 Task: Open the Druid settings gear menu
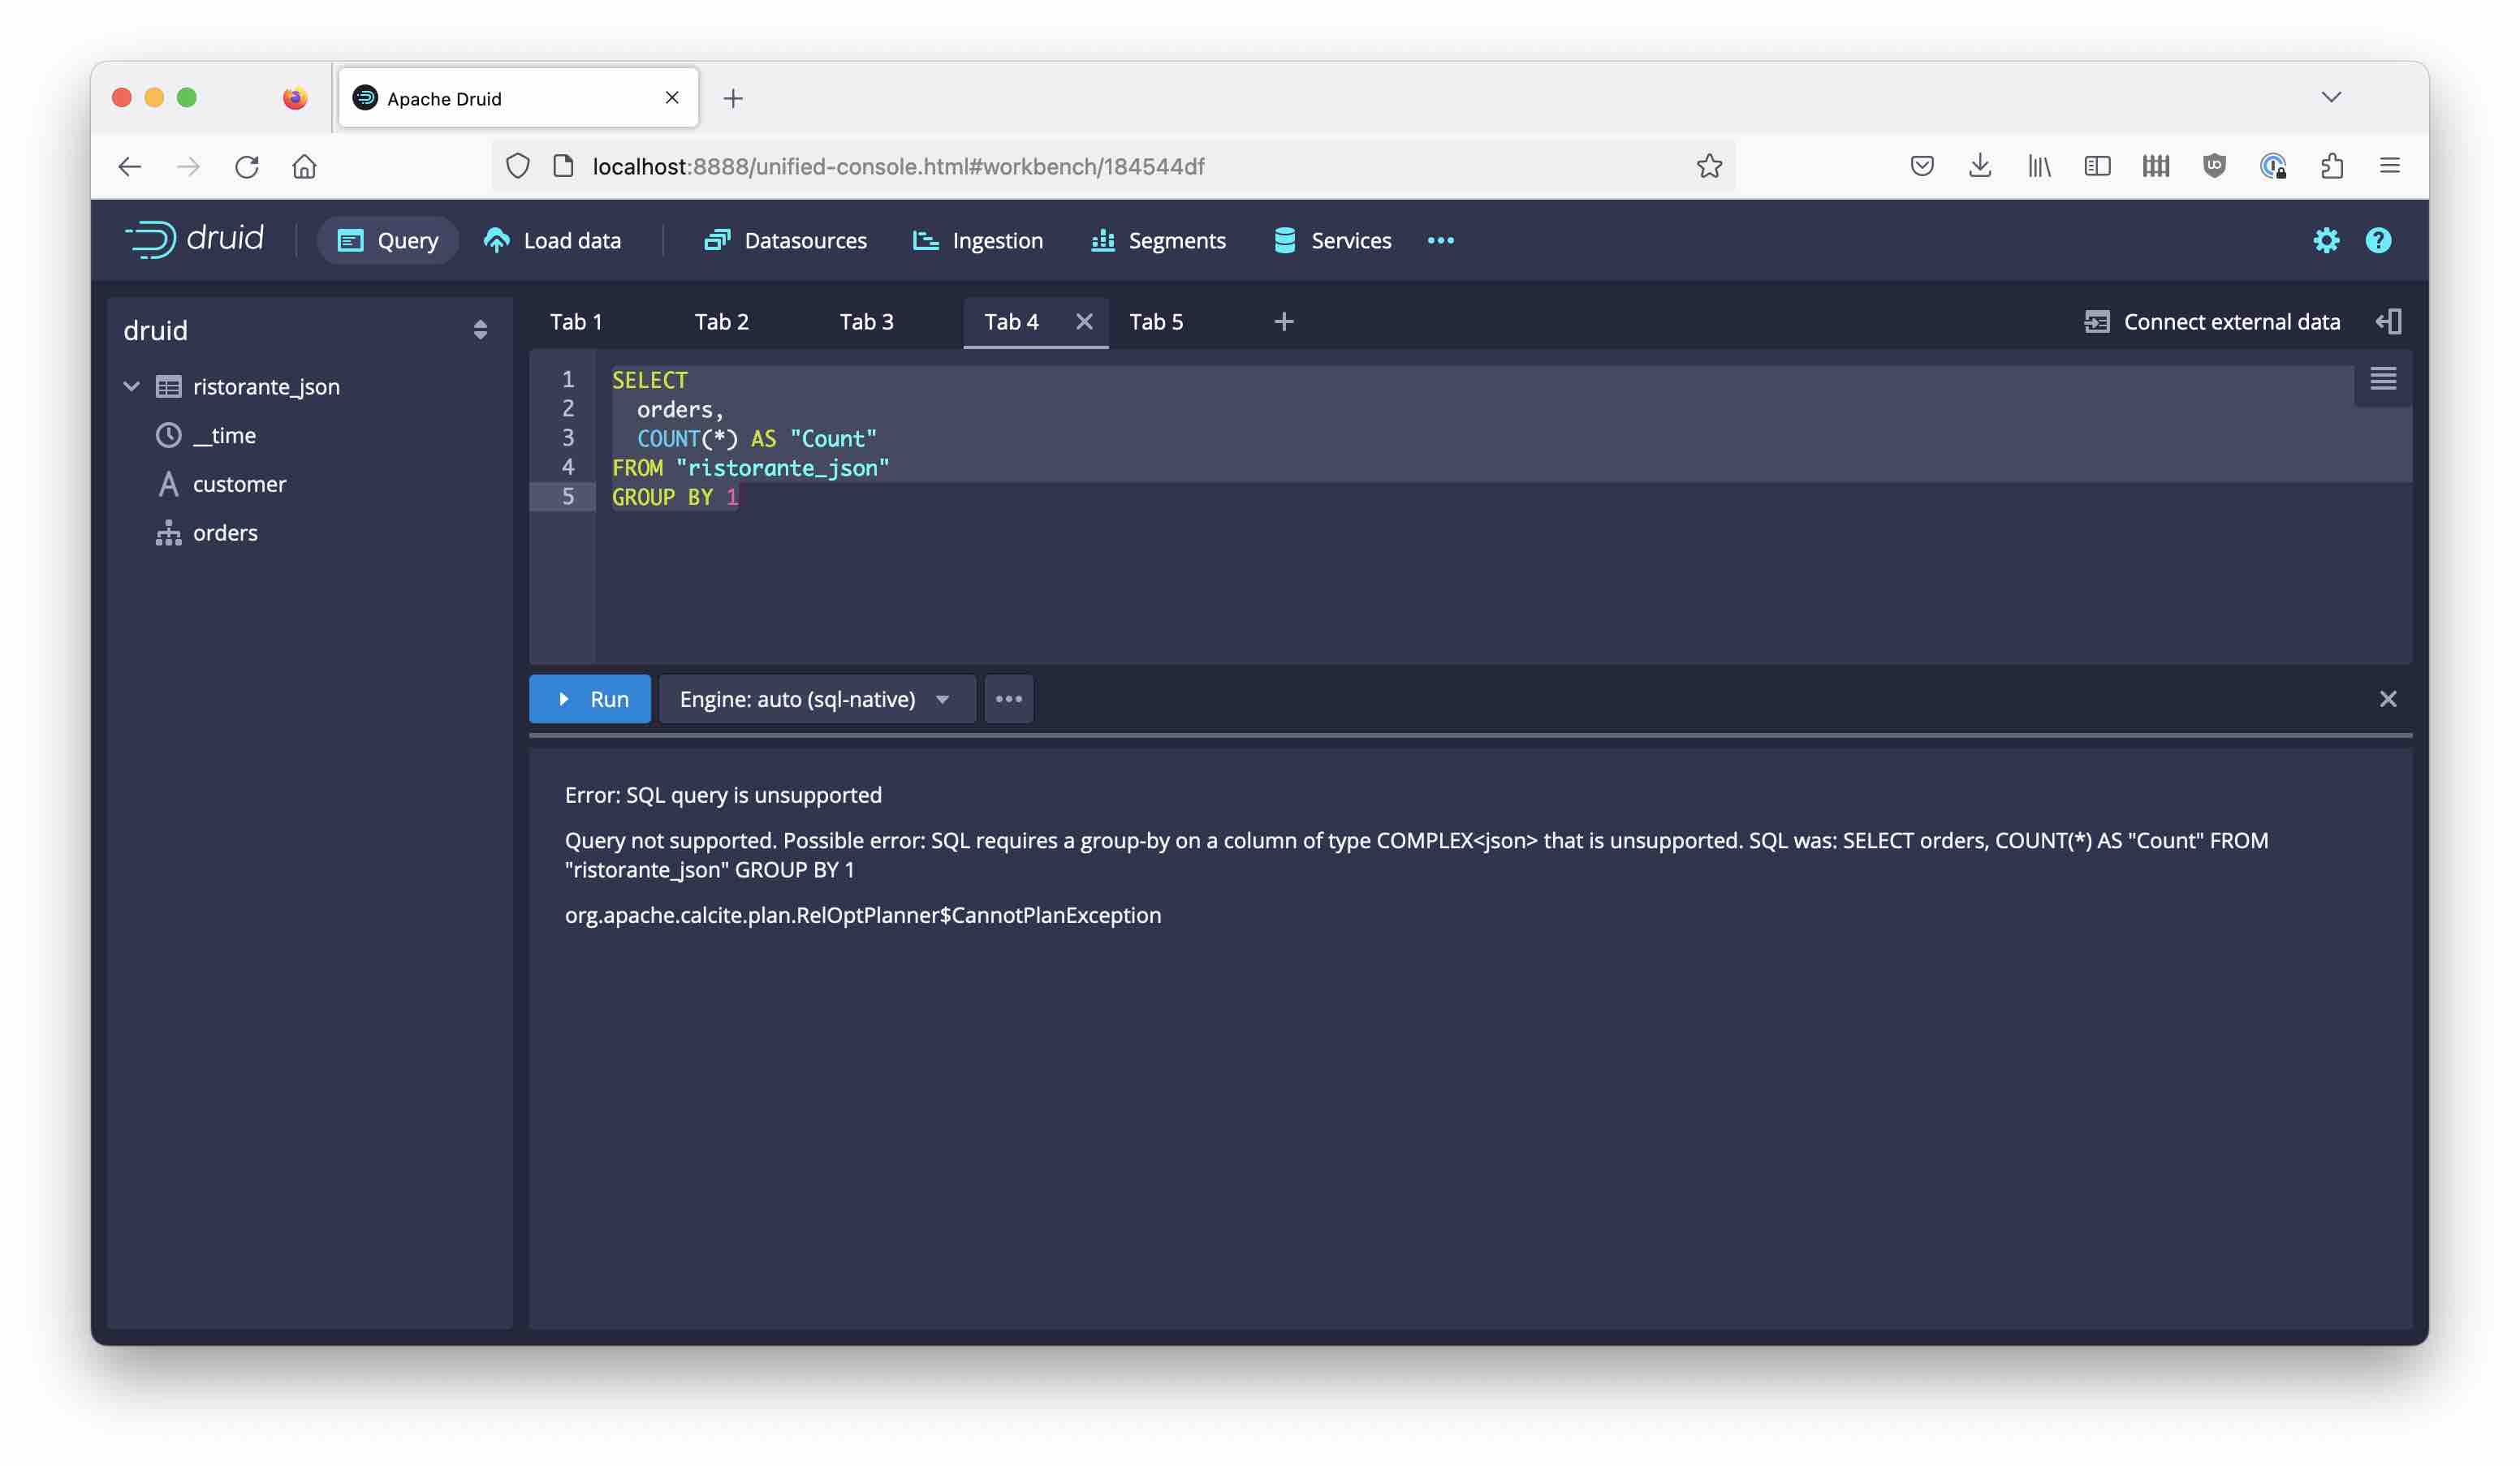(x=2325, y=240)
